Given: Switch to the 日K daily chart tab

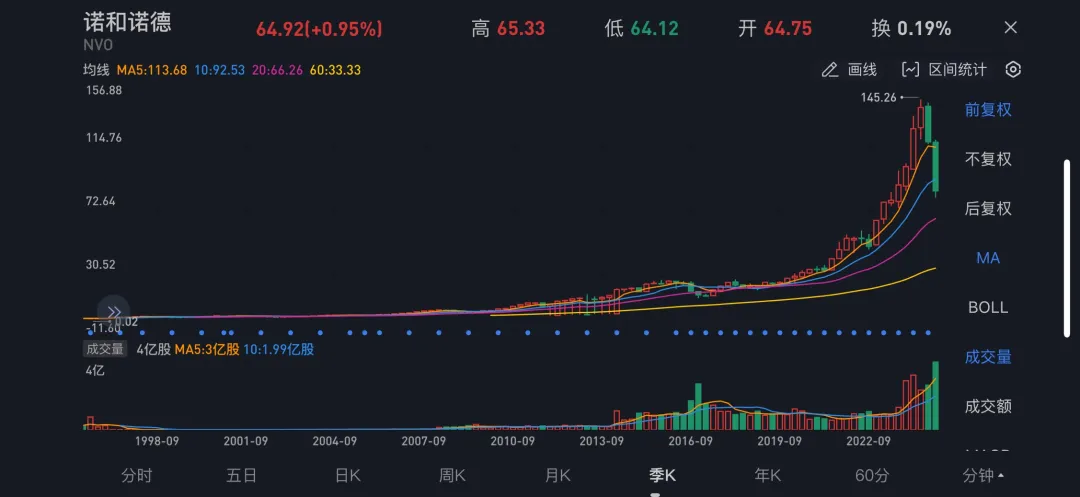Looking at the screenshot, I should coord(347,475).
